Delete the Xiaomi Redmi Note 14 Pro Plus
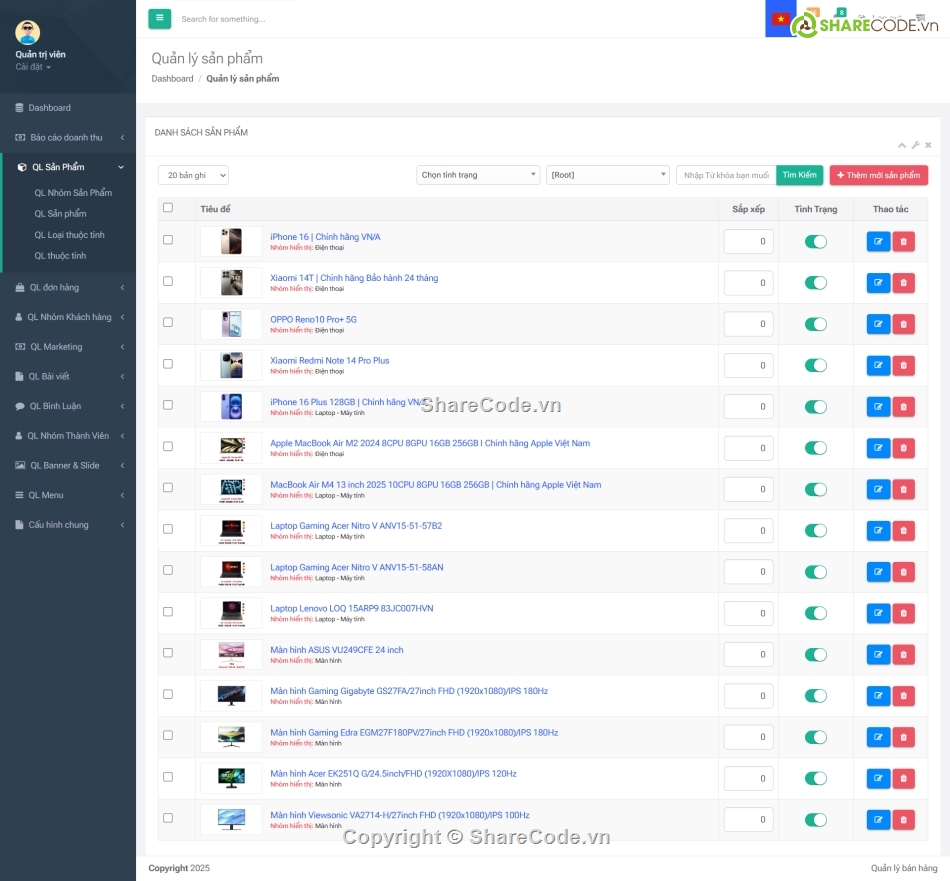The width and height of the screenshot is (950, 881). (x=903, y=365)
